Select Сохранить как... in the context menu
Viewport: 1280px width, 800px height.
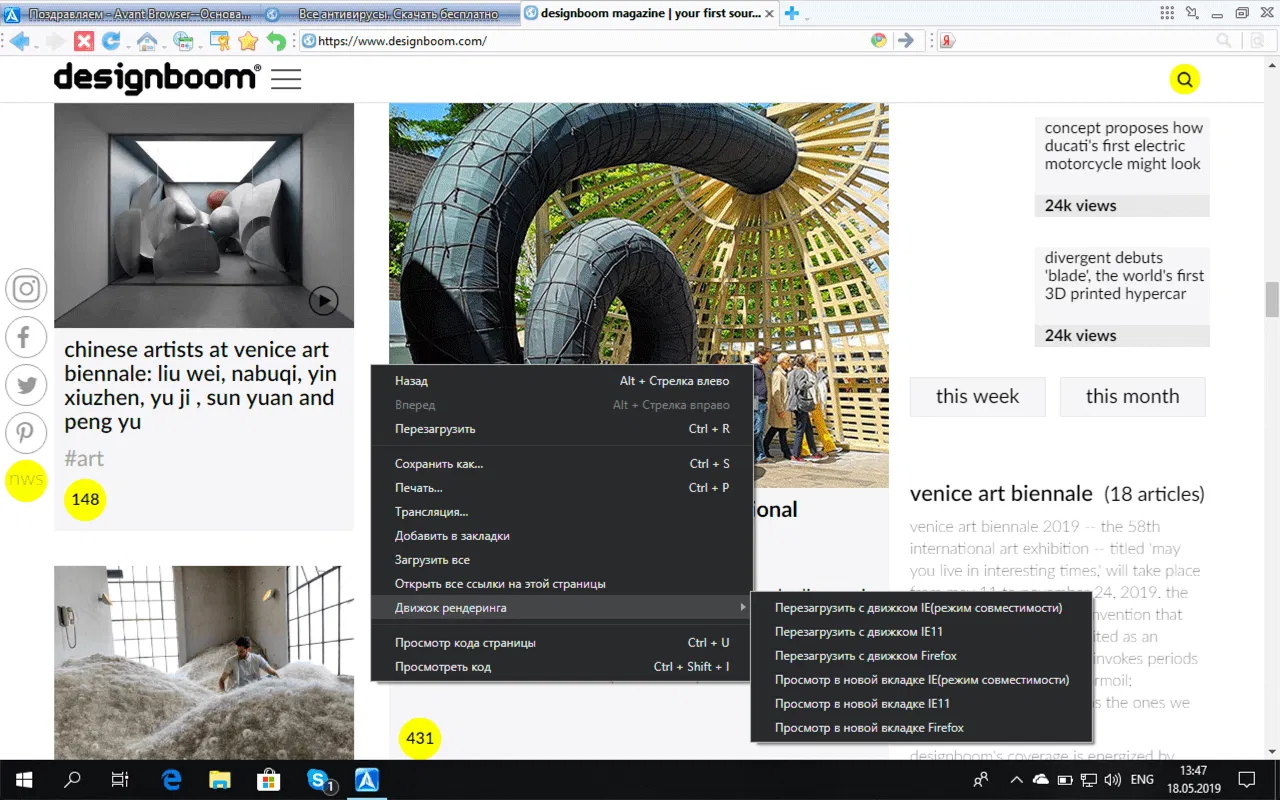pyautogui.click(x=561, y=464)
